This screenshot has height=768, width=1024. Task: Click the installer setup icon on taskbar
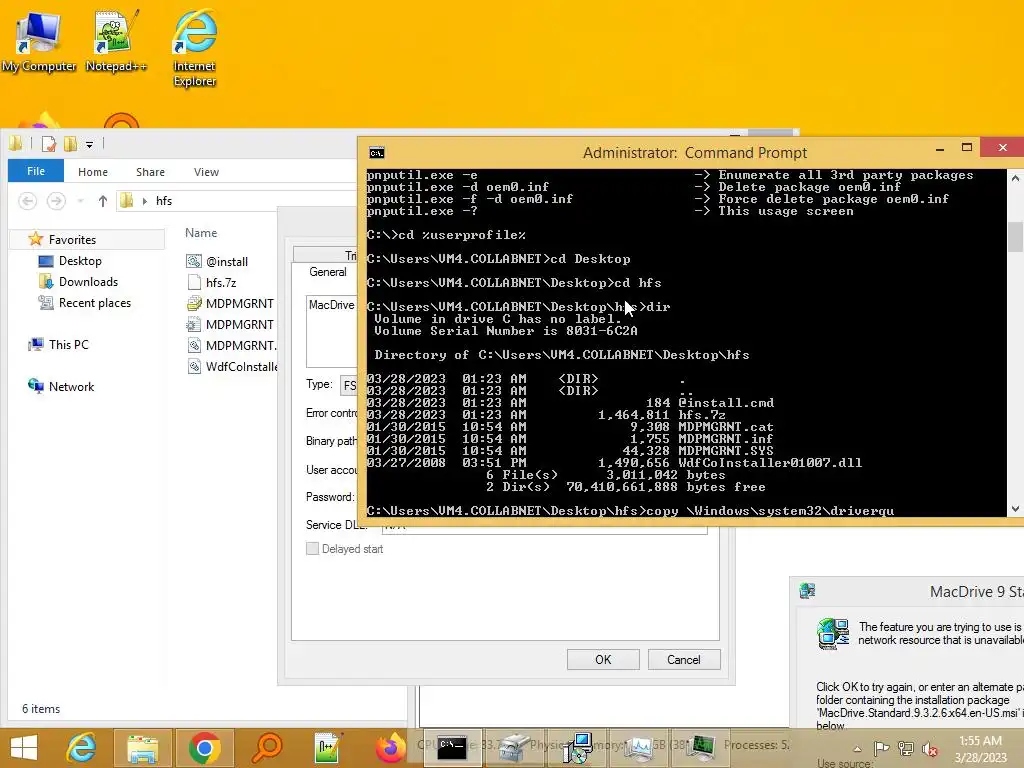coord(577,748)
